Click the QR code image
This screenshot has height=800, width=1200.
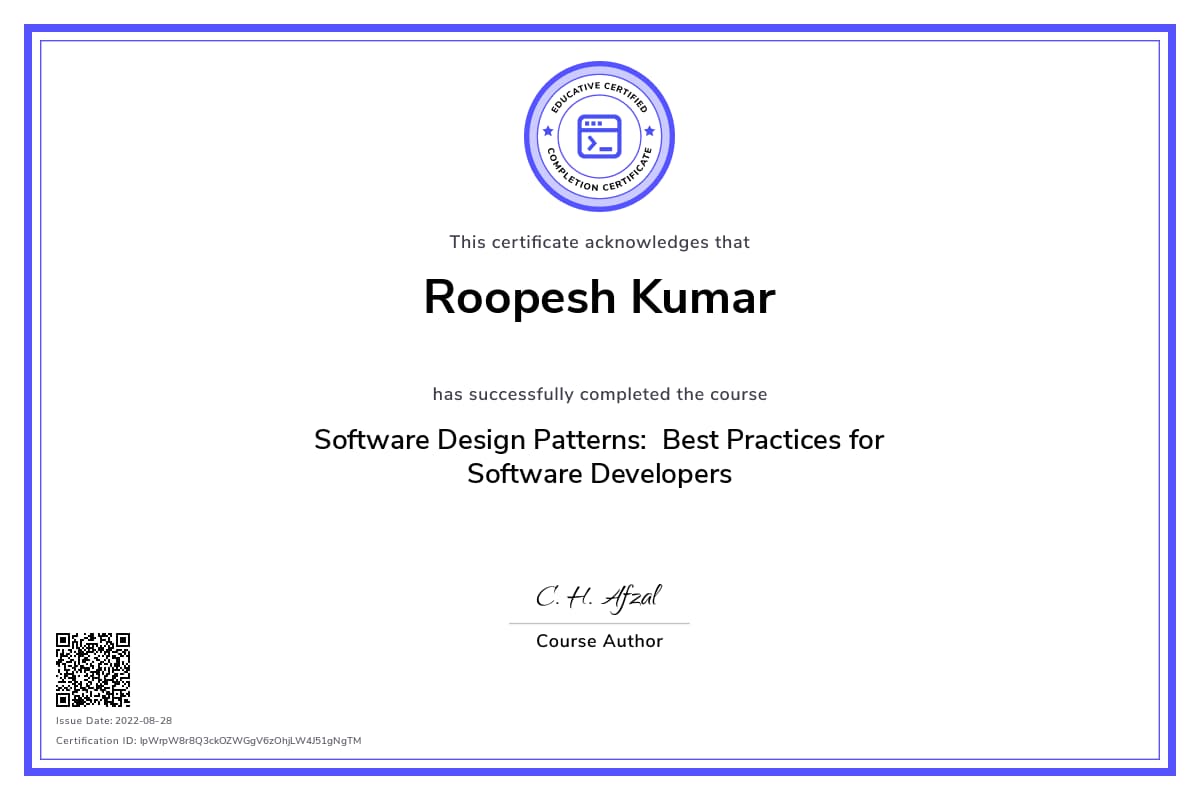(93, 669)
